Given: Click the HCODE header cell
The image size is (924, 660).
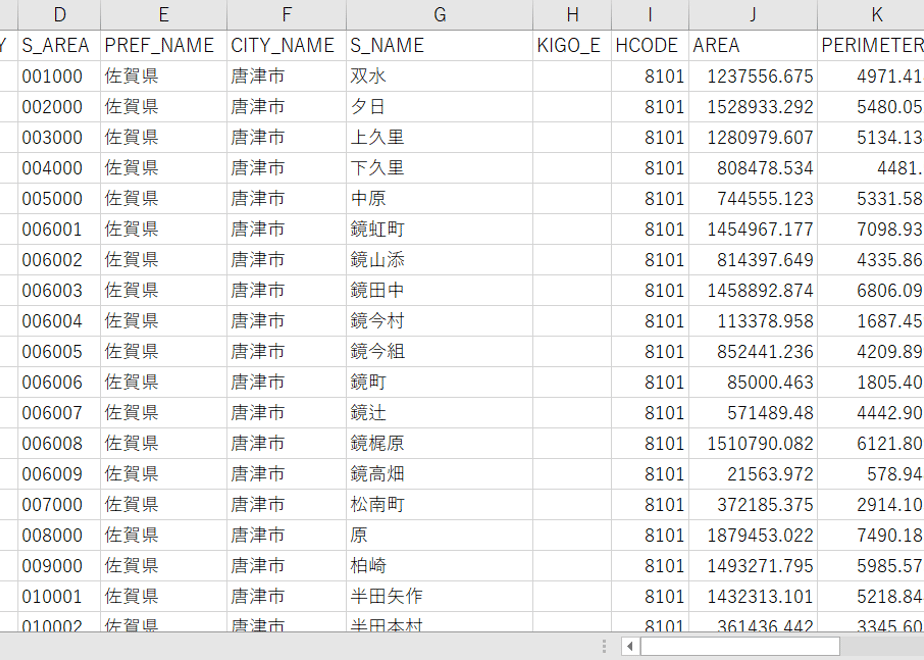Looking at the screenshot, I should pyautogui.click(x=650, y=45).
